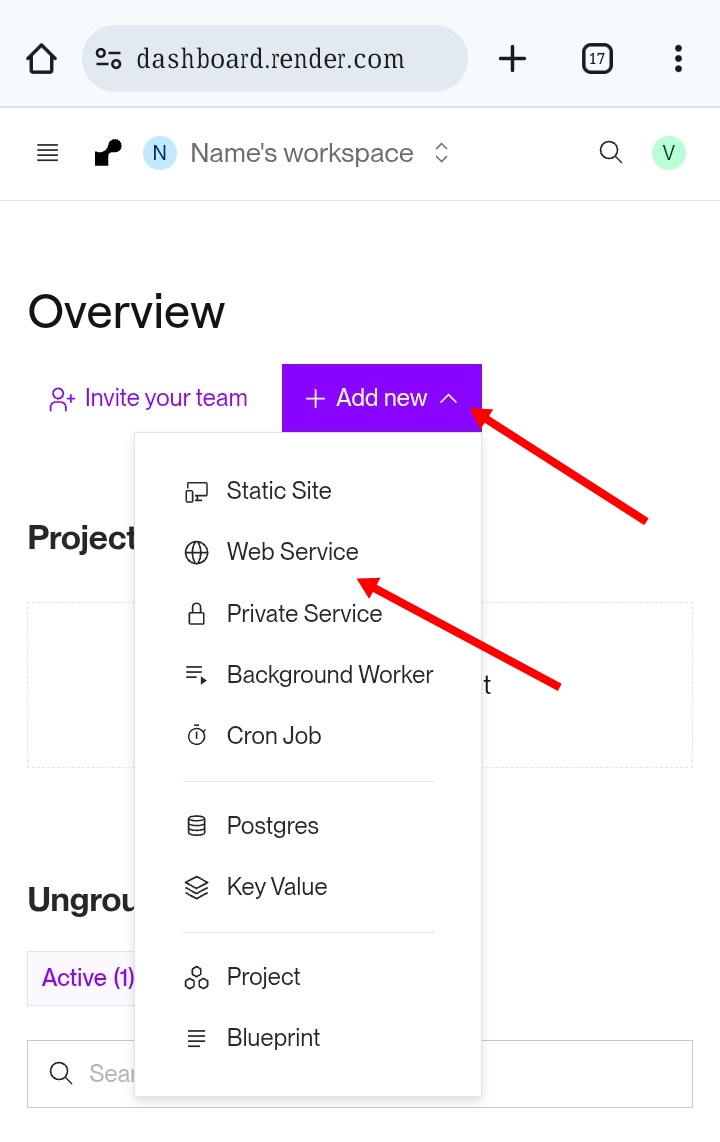720x1142 pixels.
Task: Open the hamburger sidebar menu
Action: [47, 153]
